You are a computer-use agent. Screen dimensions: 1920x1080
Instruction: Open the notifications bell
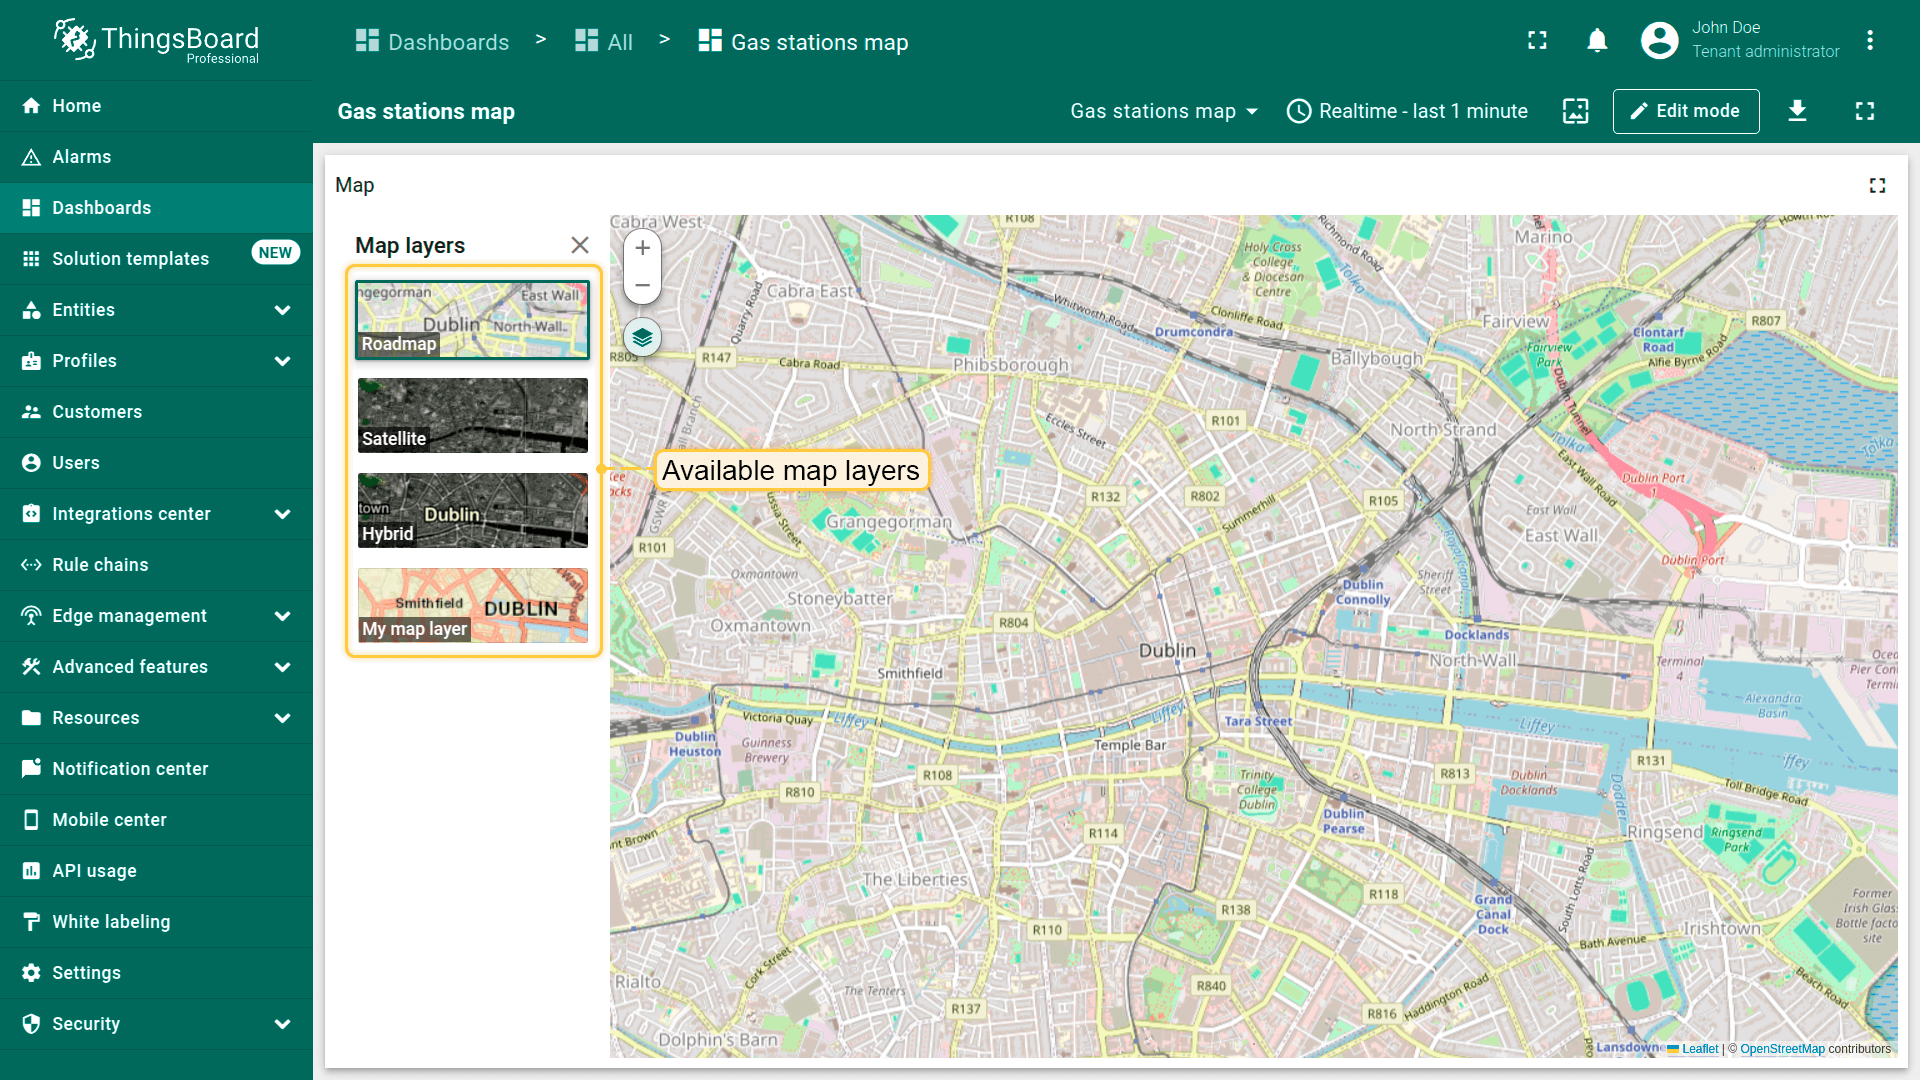pos(1597,40)
